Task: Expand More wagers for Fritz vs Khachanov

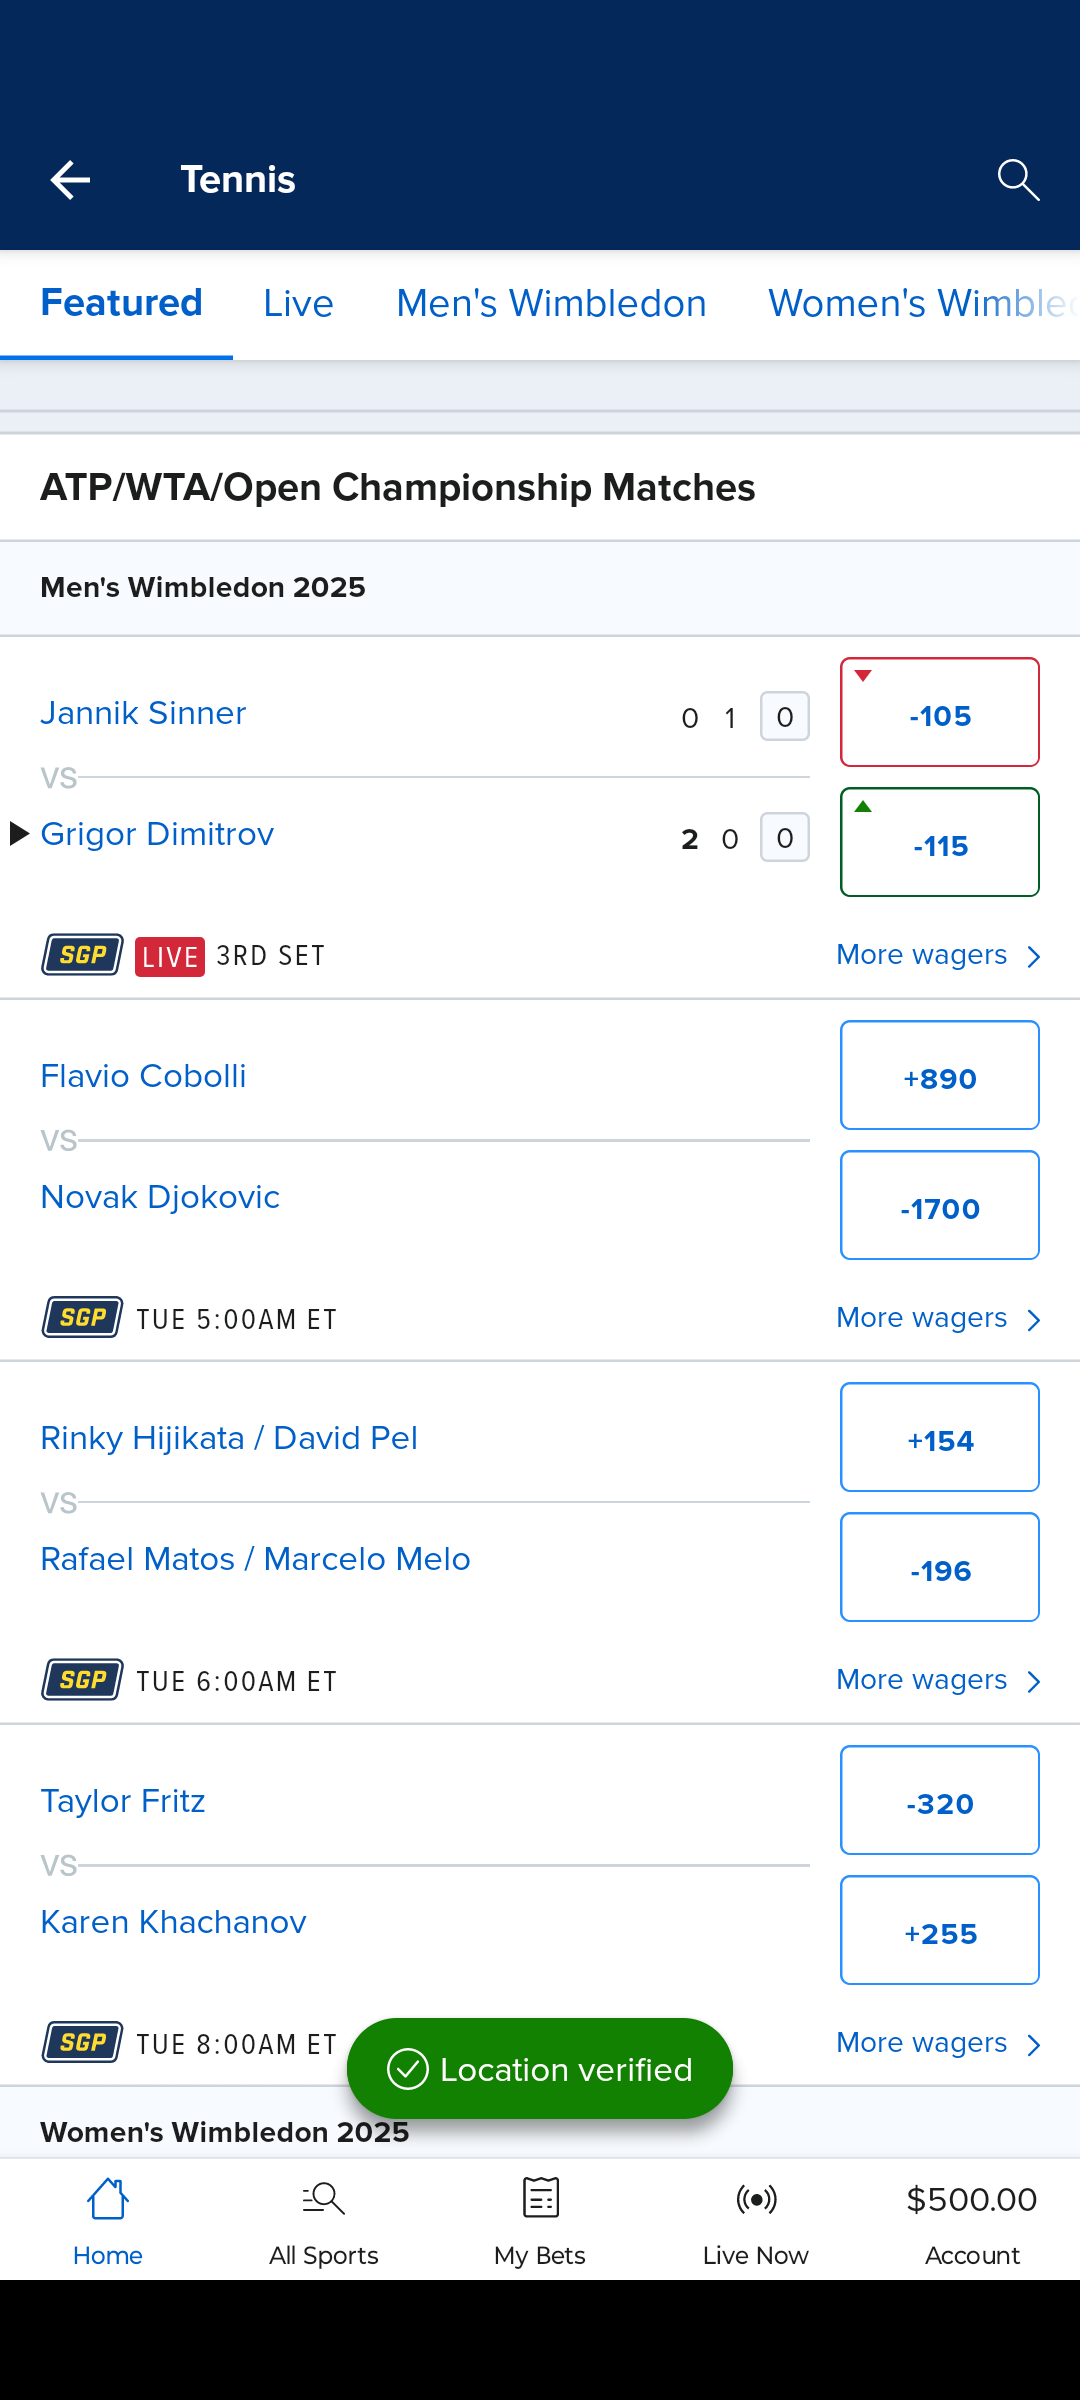Action: click(x=938, y=2043)
